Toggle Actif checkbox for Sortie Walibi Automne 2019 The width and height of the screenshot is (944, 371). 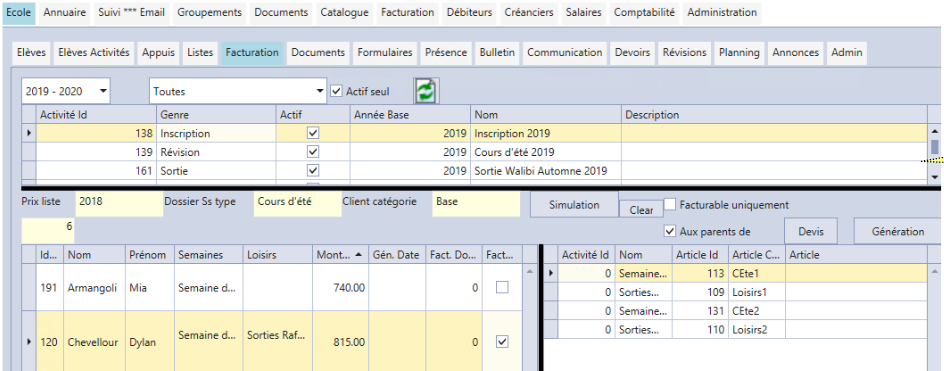point(313,170)
